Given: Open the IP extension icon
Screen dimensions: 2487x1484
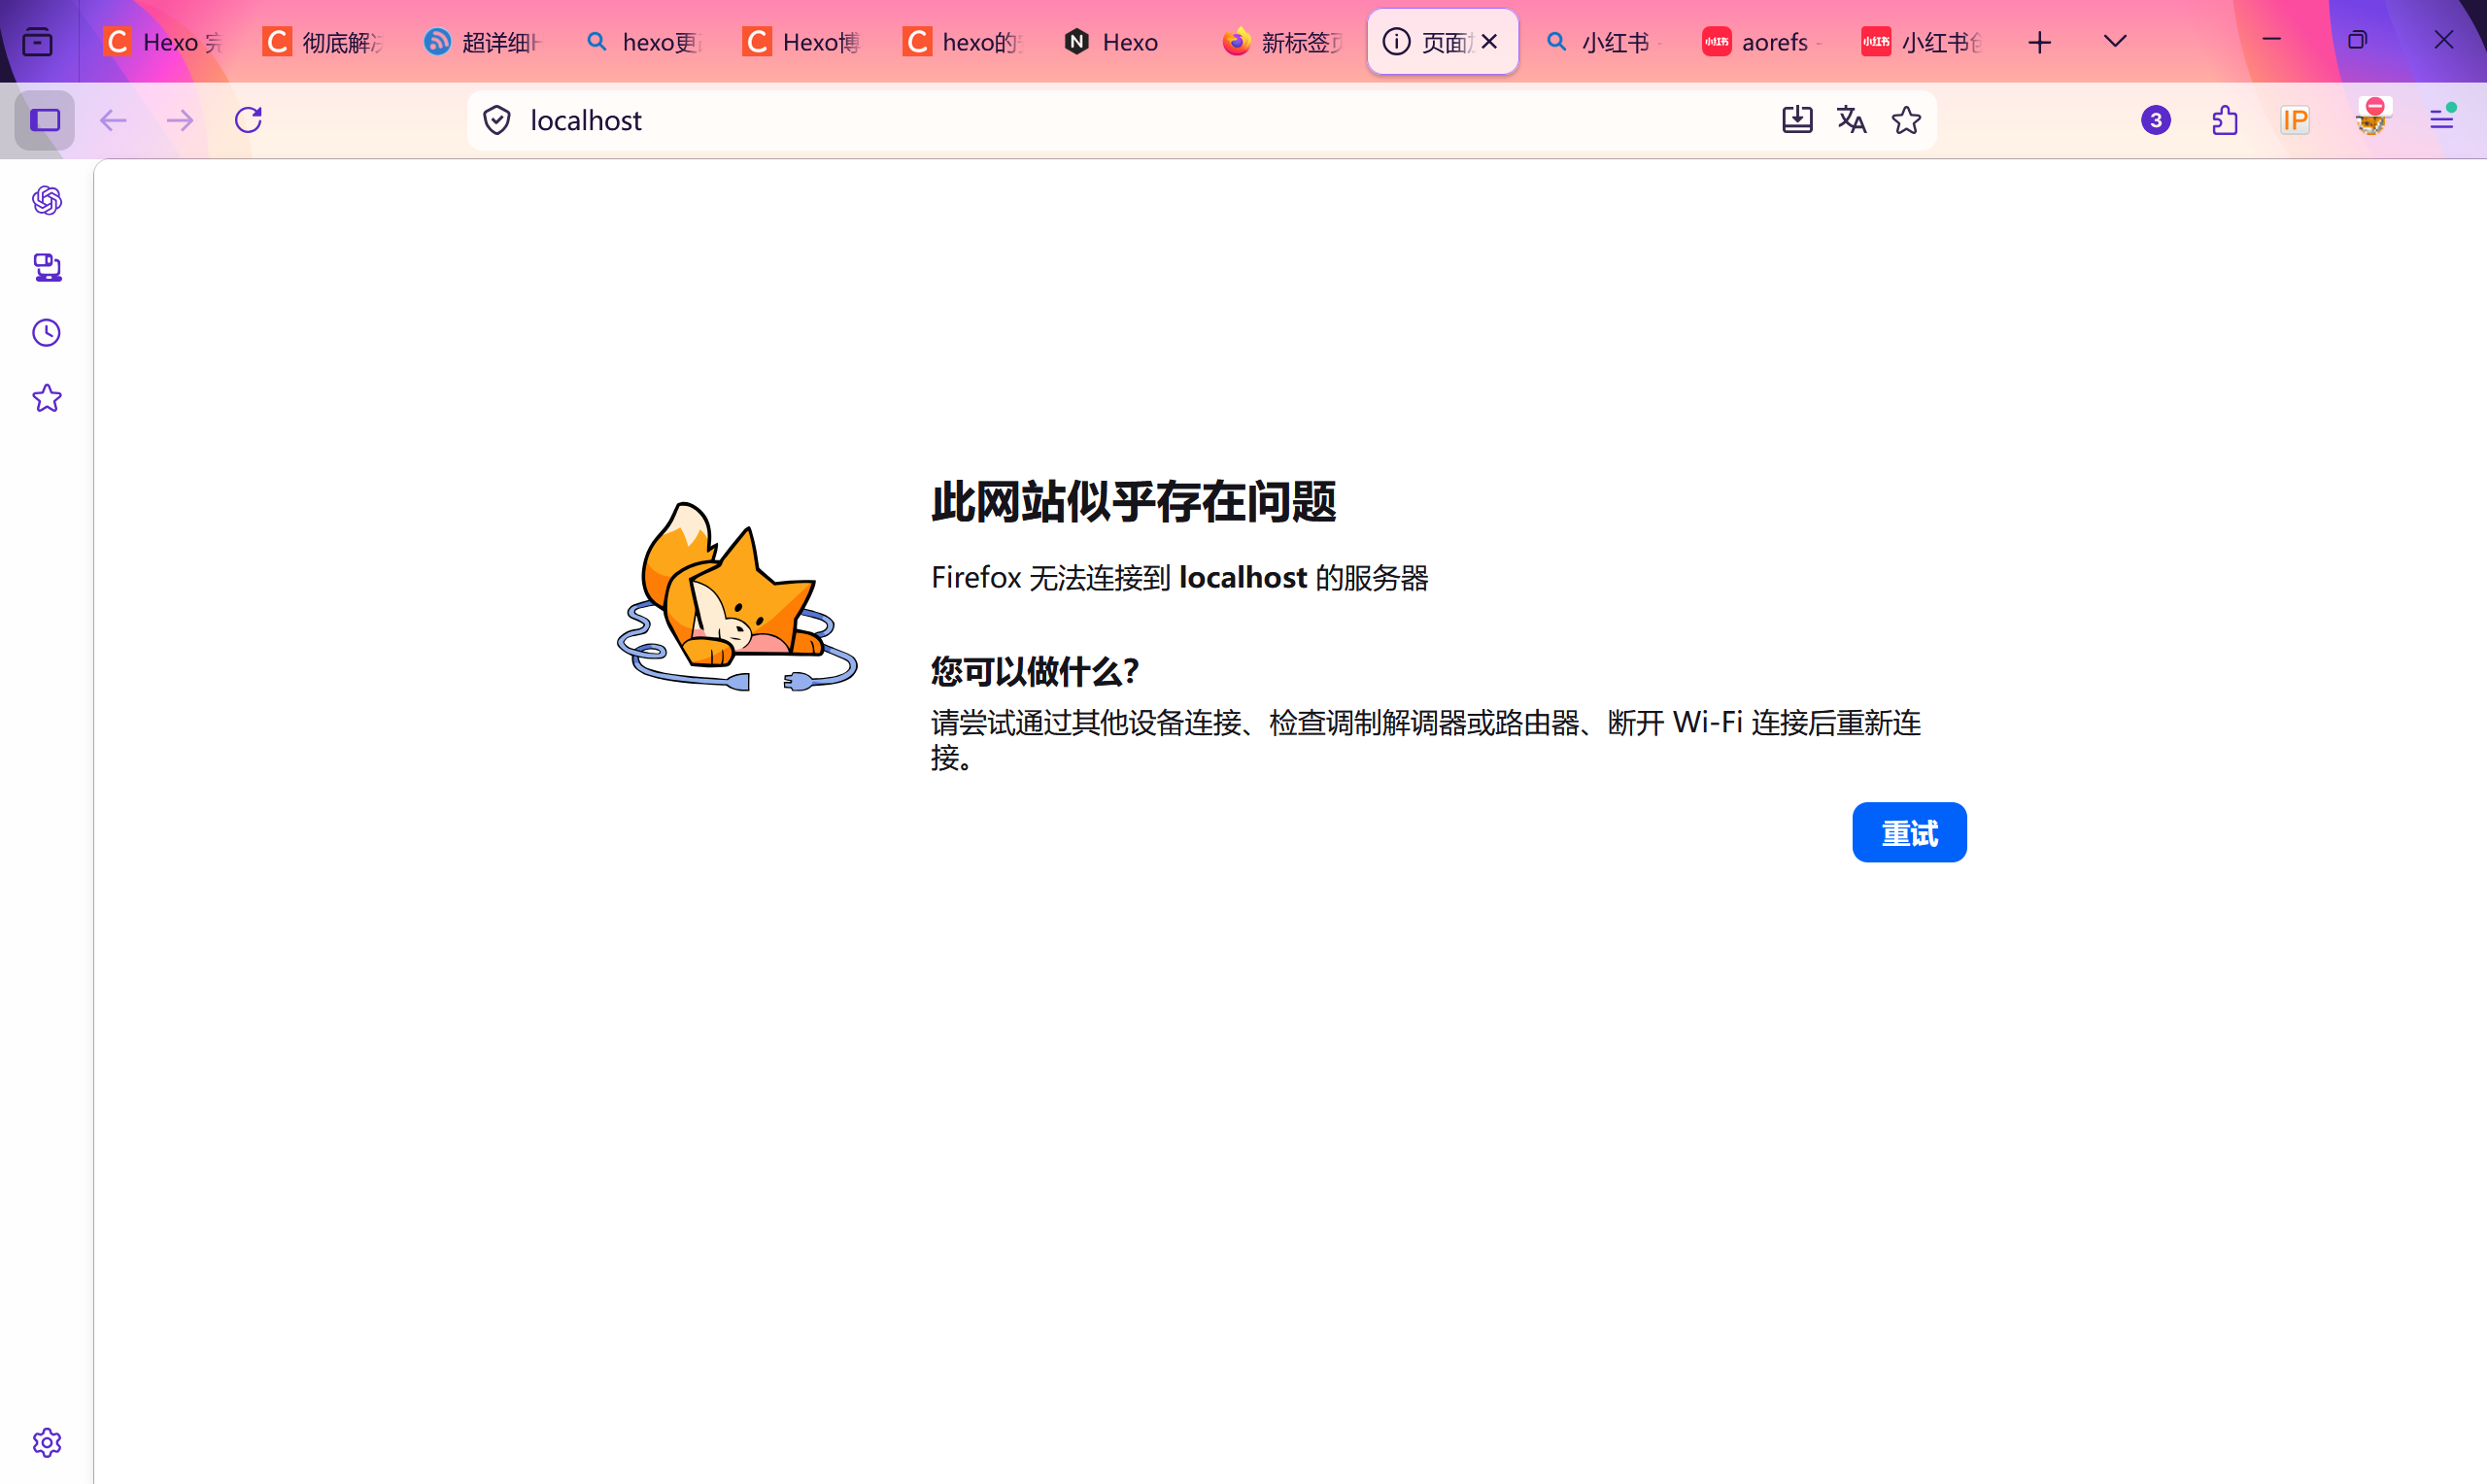Looking at the screenshot, I should 2295,120.
